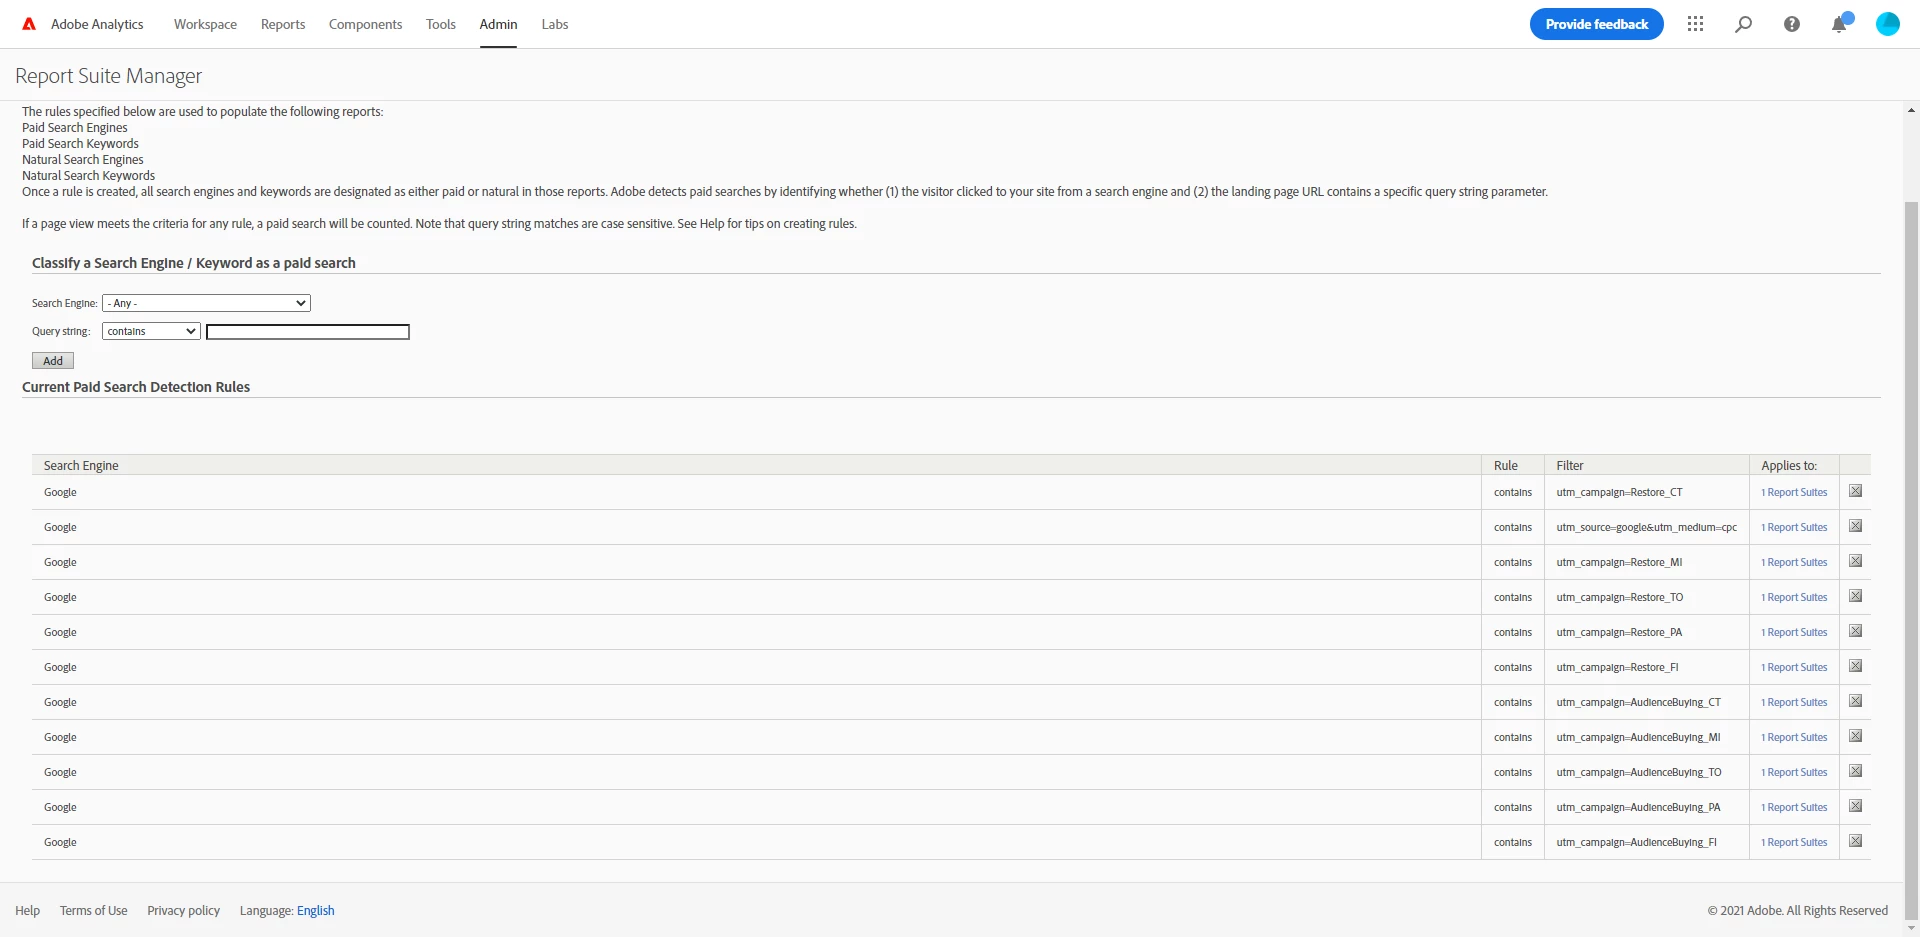This screenshot has height=937, width=1920.
Task: Change the language via English link
Action: click(x=315, y=910)
